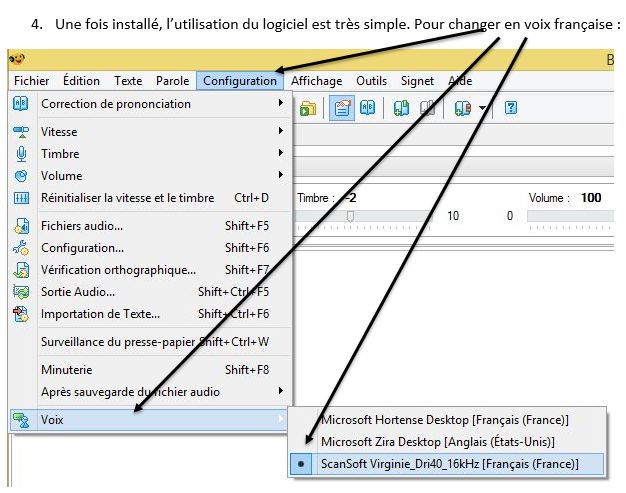Open the Outils menu
The width and height of the screenshot is (626, 493).
tap(371, 81)
